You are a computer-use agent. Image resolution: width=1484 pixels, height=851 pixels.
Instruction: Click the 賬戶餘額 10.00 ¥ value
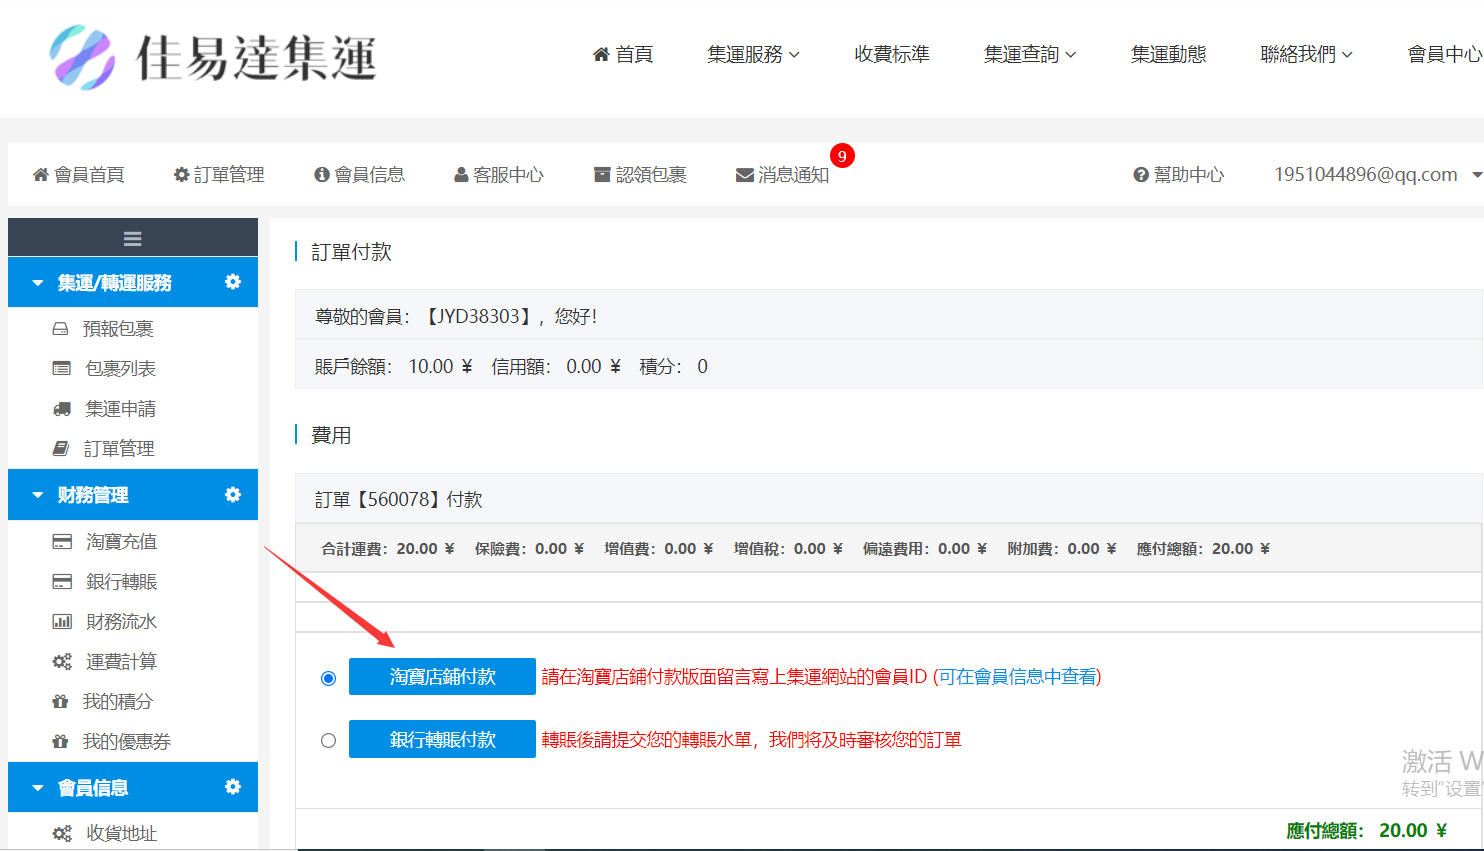click(440, 366)
